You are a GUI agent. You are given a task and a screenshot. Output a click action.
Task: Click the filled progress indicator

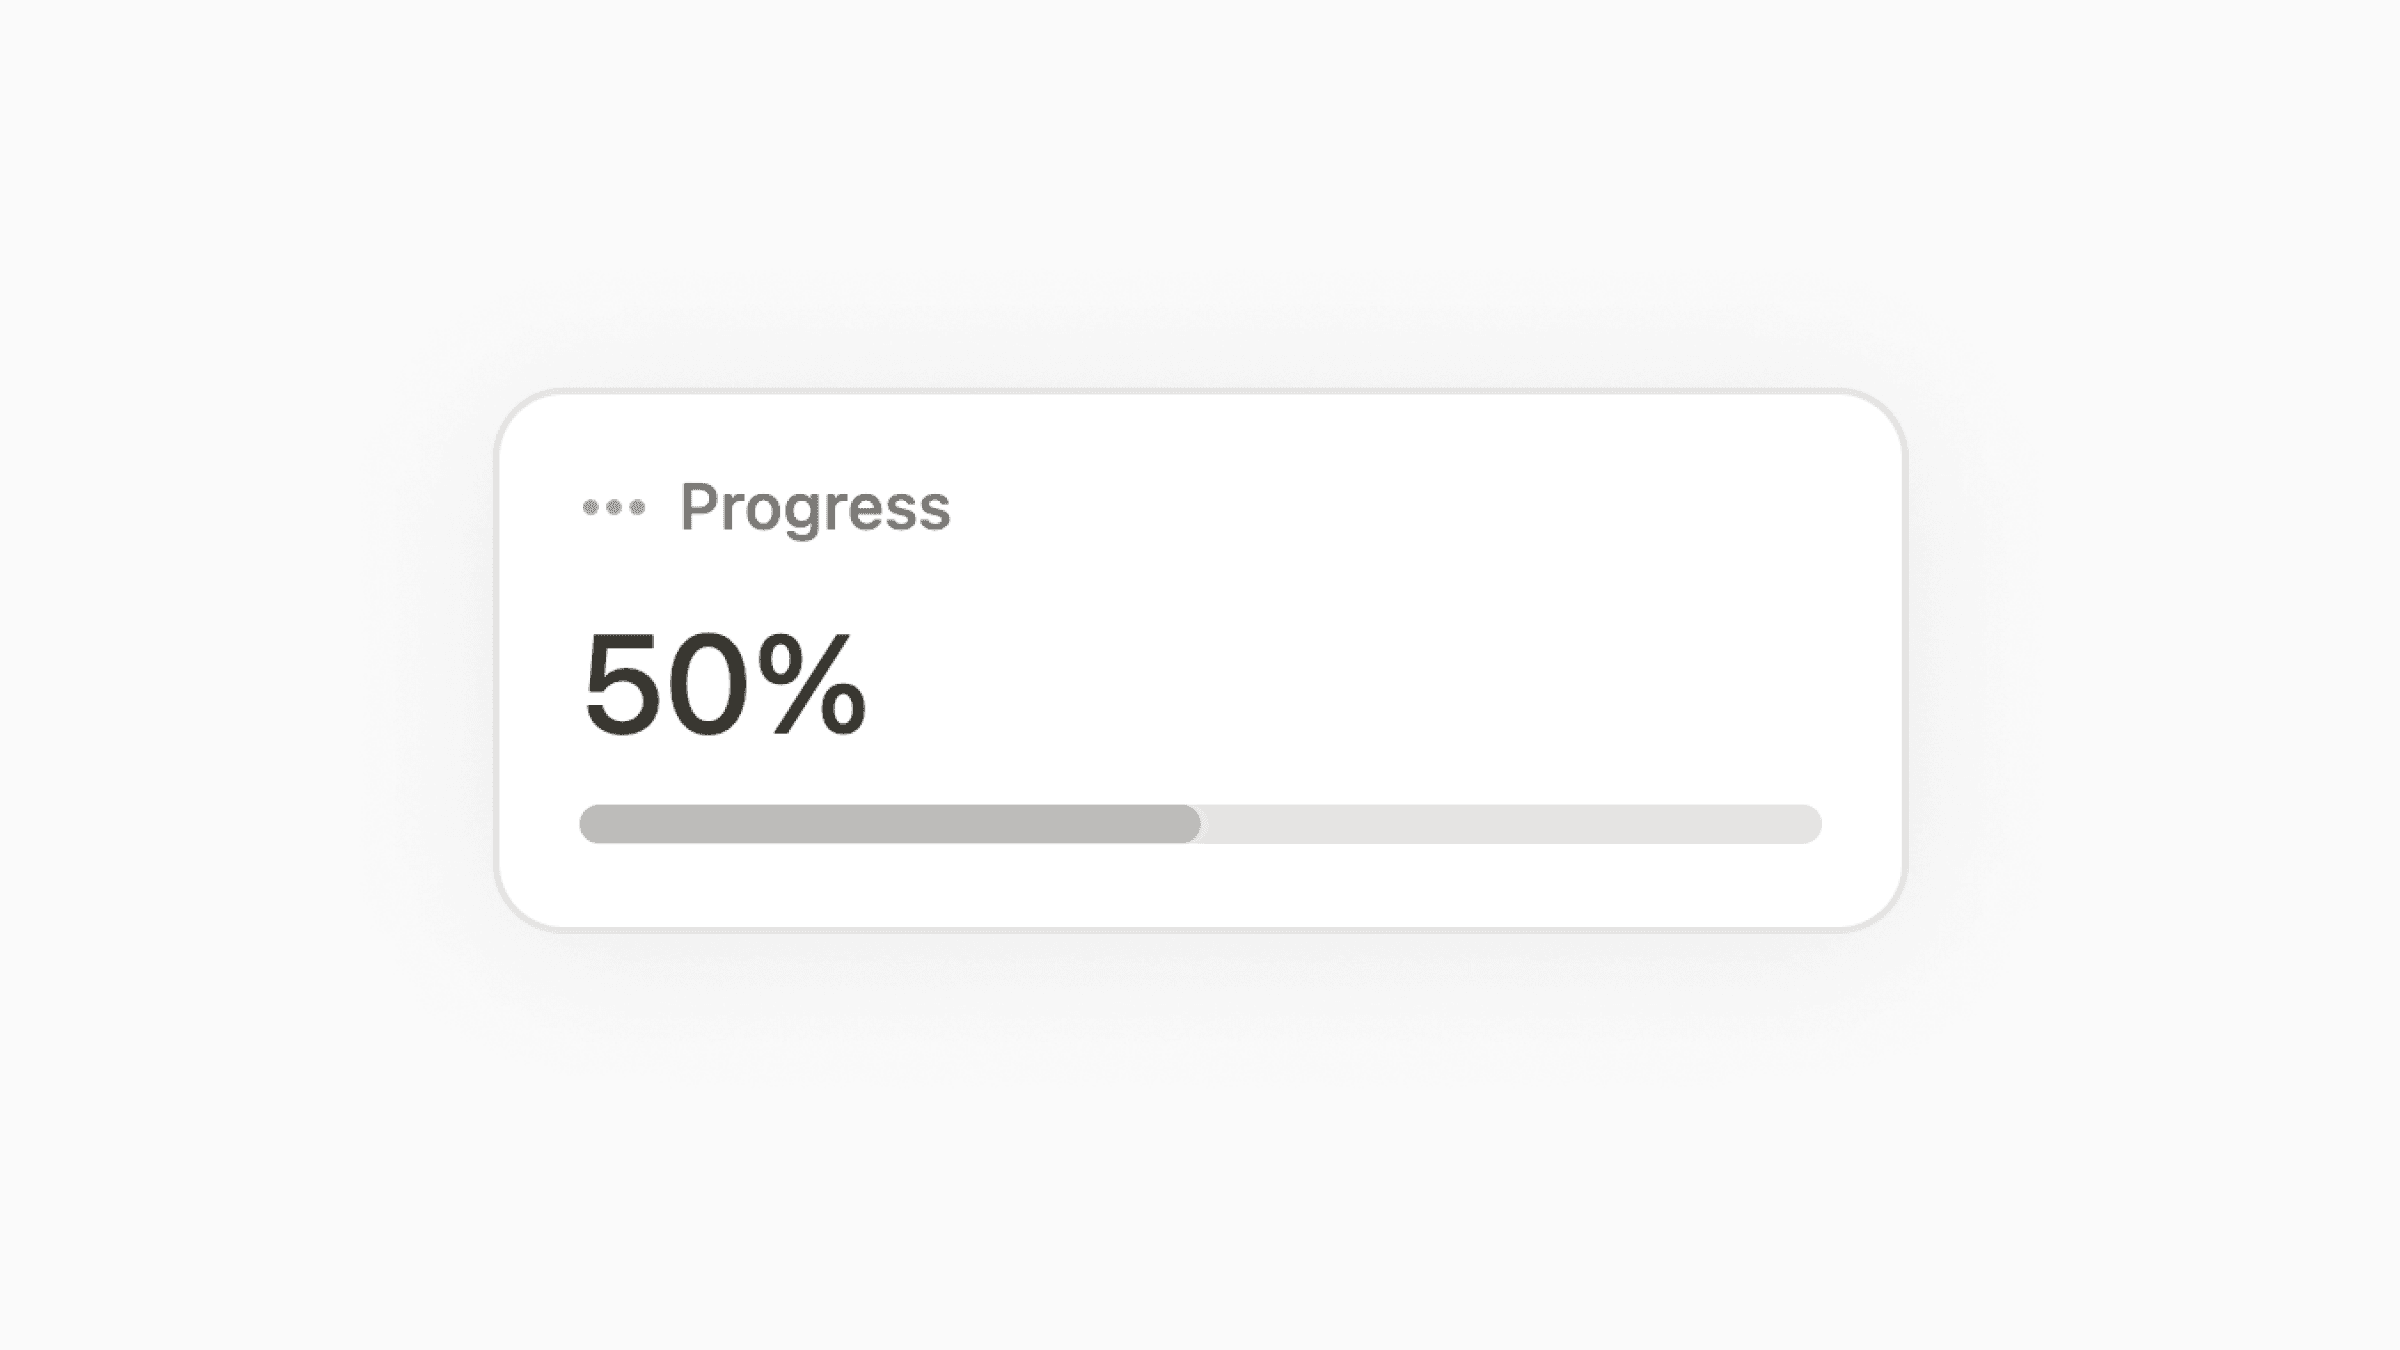pyautogui.click(x=890, y=824)
